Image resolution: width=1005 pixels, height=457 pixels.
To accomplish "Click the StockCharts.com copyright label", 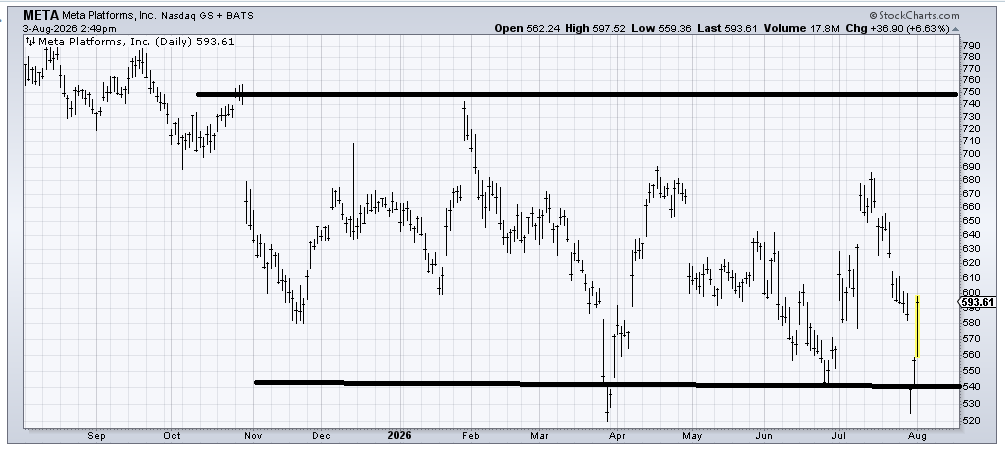I will 915,15.
